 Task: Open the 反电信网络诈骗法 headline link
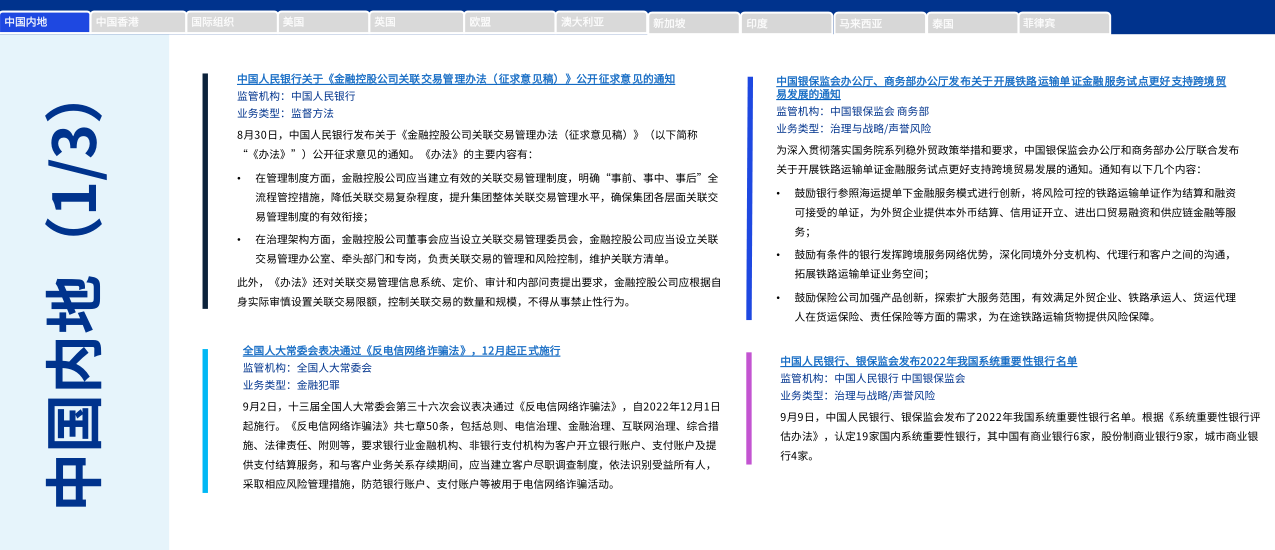coord(401,351)
